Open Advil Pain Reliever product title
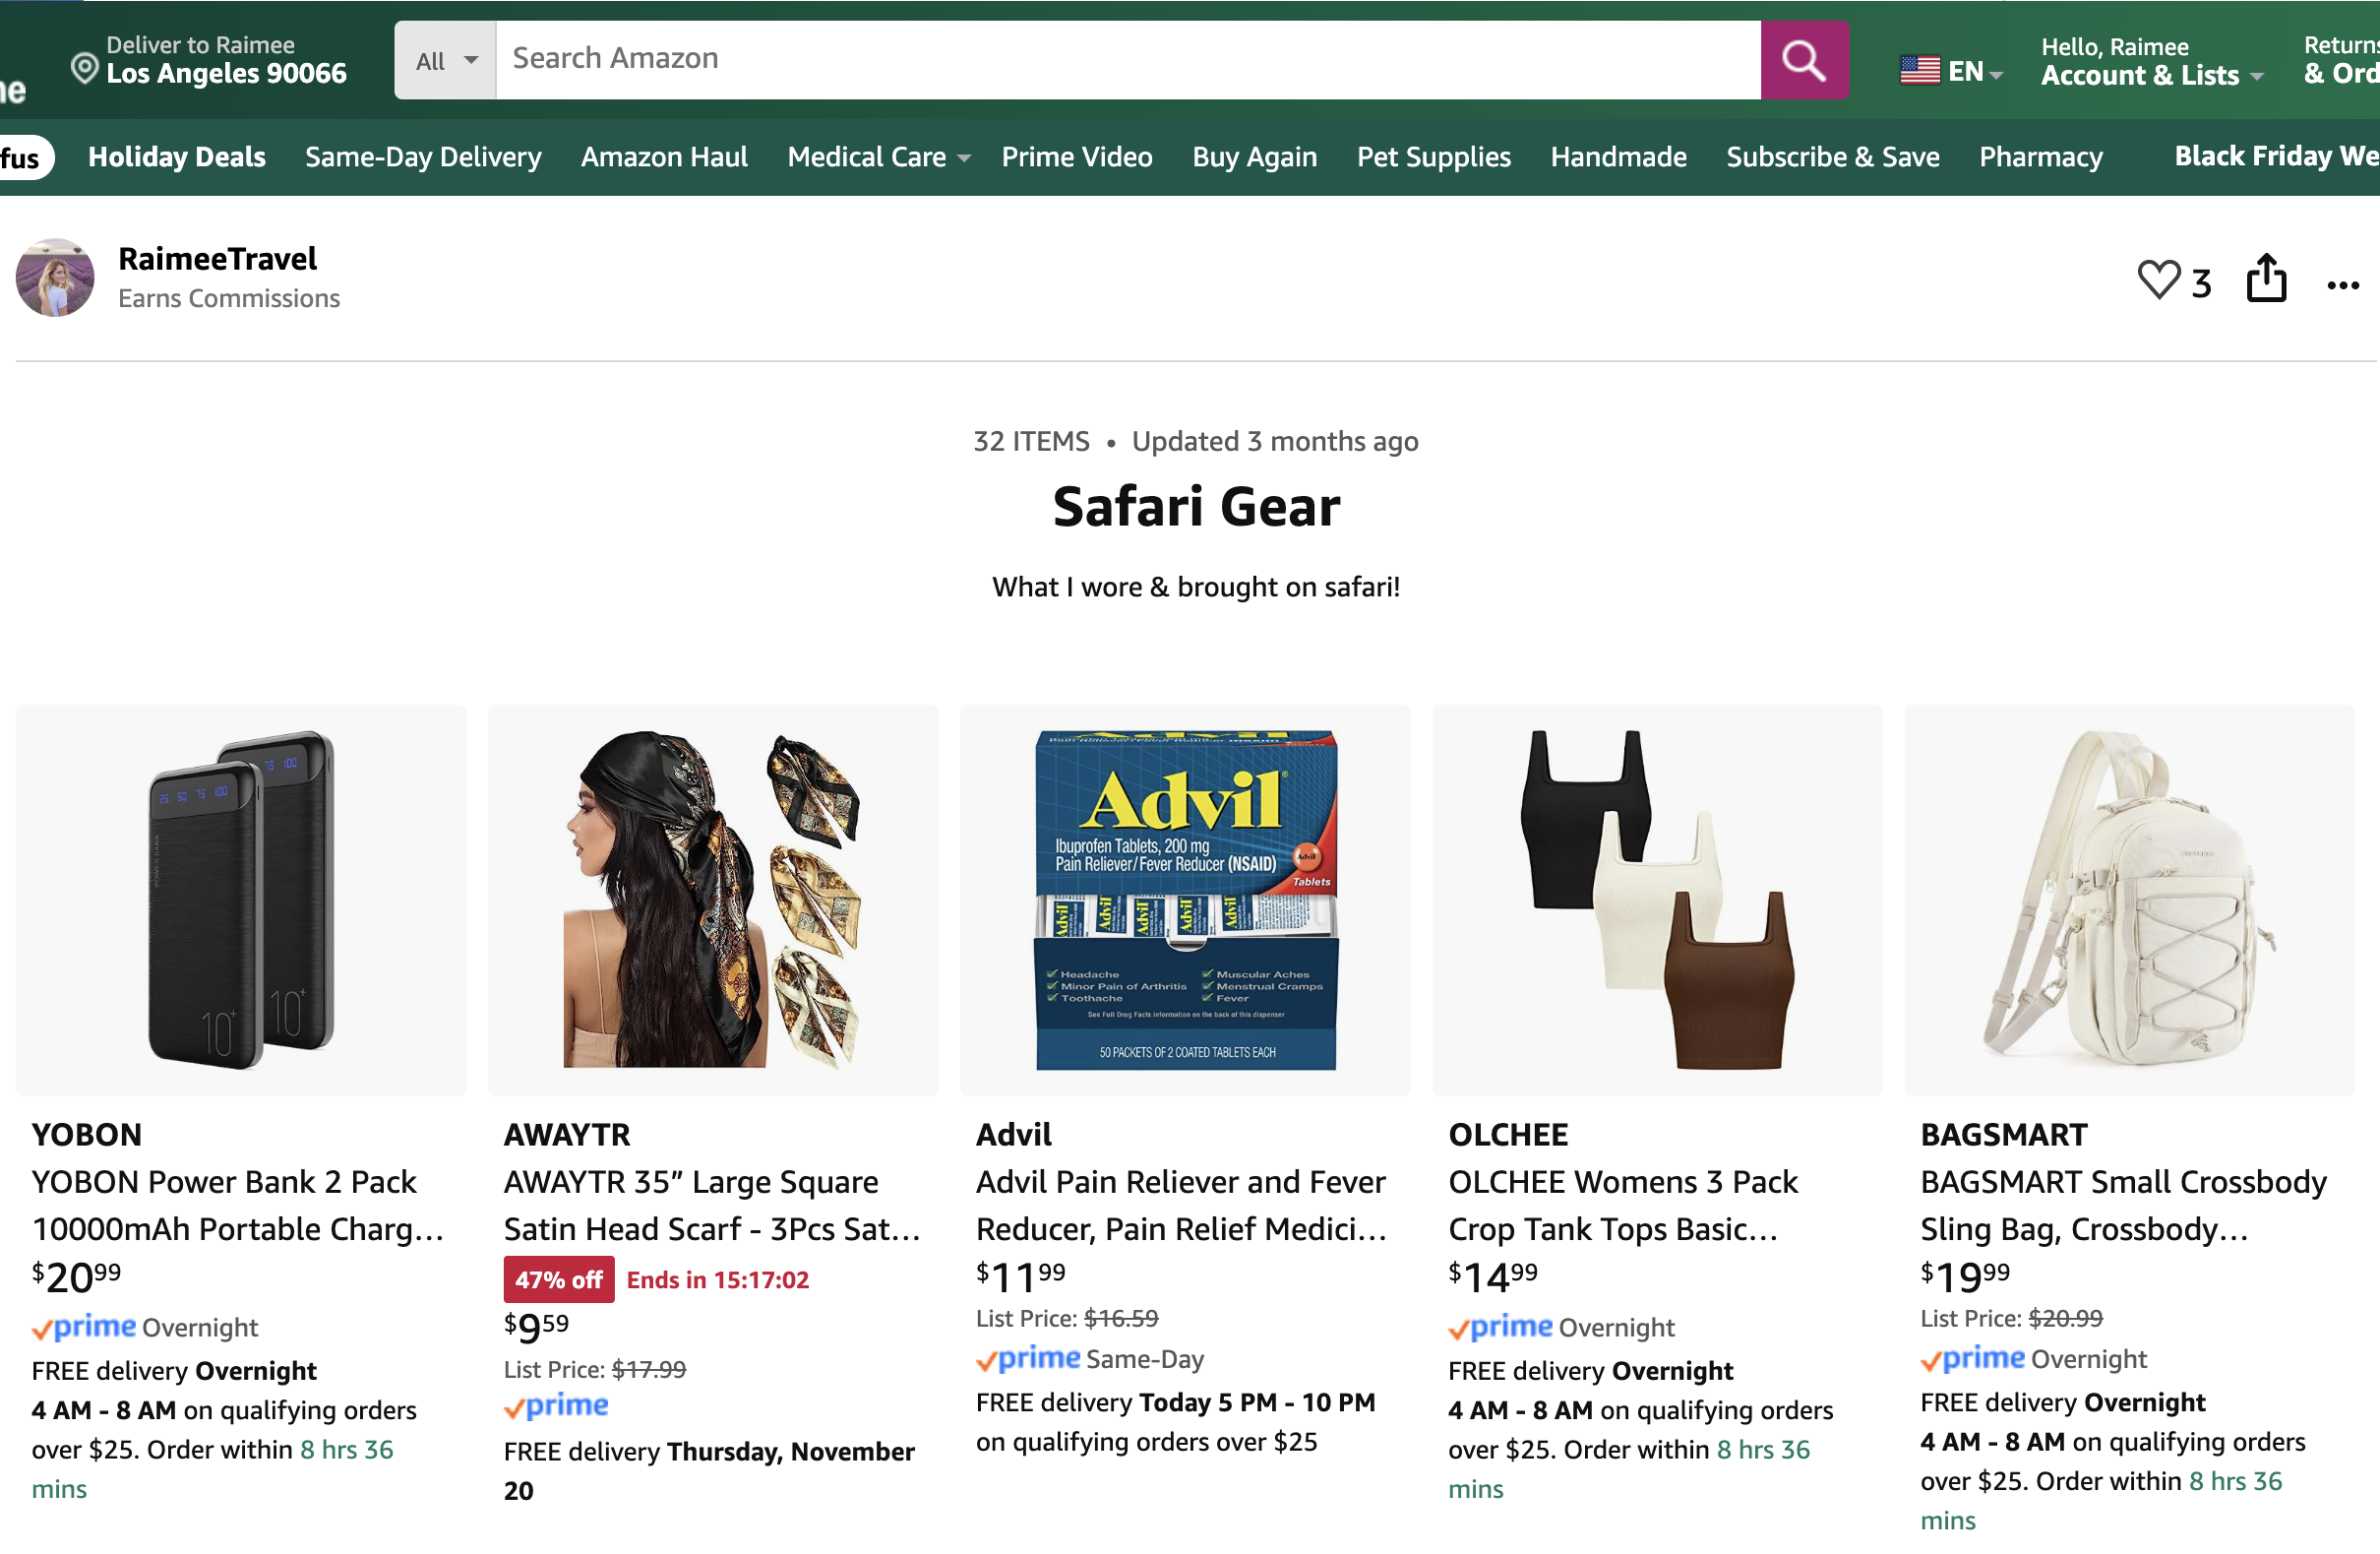The height and width of the screenshot is (1554, 2380). coord(1181,1205)
